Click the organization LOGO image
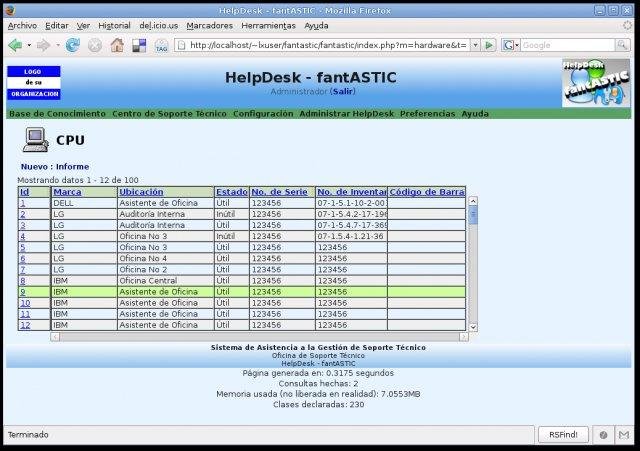Image resolution: width=640 pixels, height=451 pixels. click(x=33, y=83)
